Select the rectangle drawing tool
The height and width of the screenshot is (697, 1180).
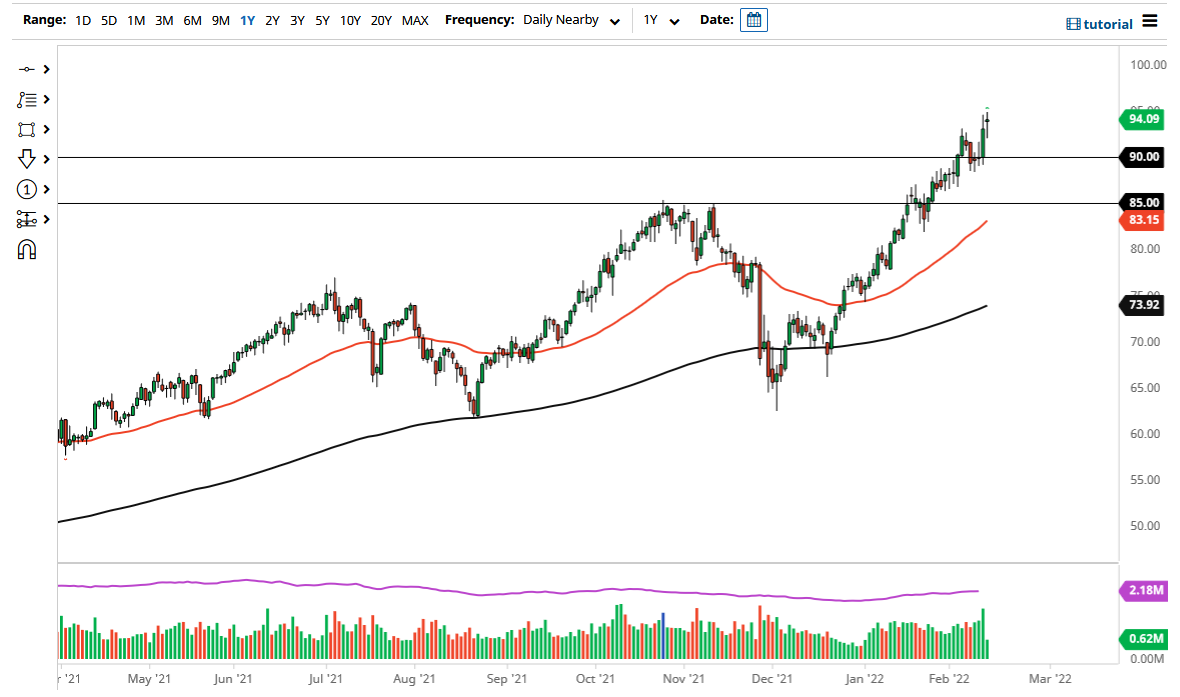(x=25, y=129)
